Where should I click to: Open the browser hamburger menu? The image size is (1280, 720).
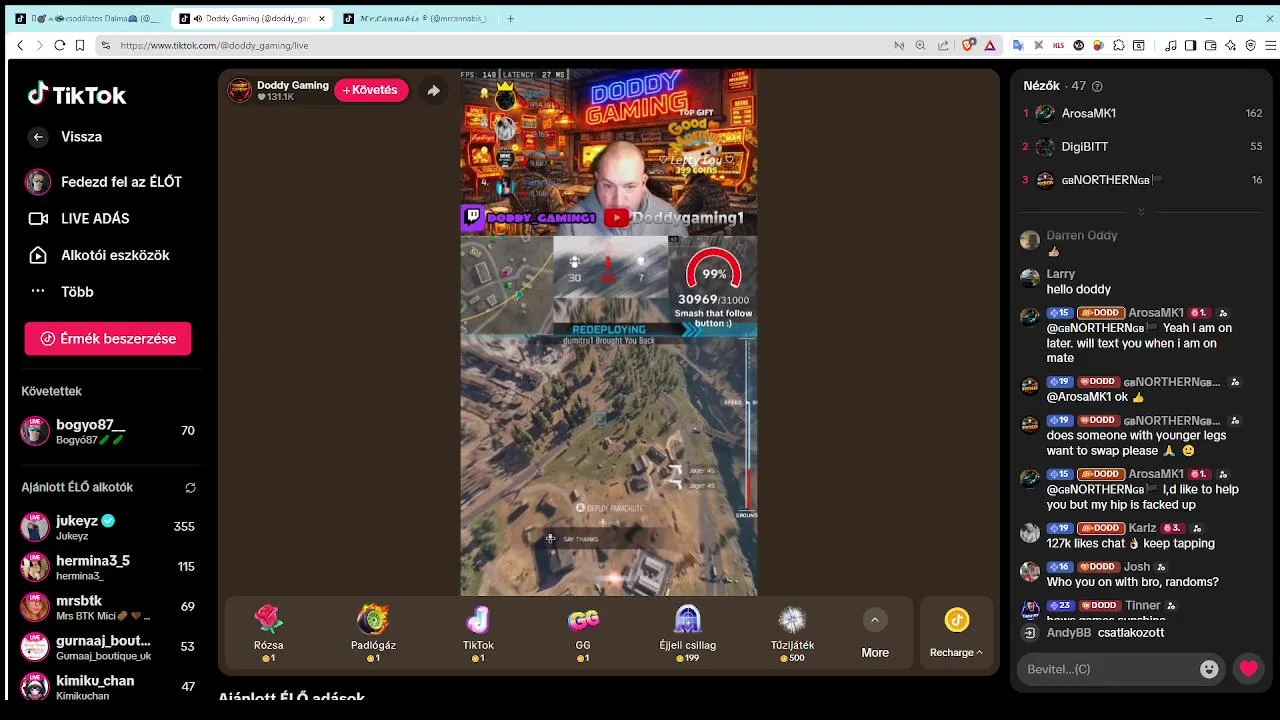point(1271,45)
